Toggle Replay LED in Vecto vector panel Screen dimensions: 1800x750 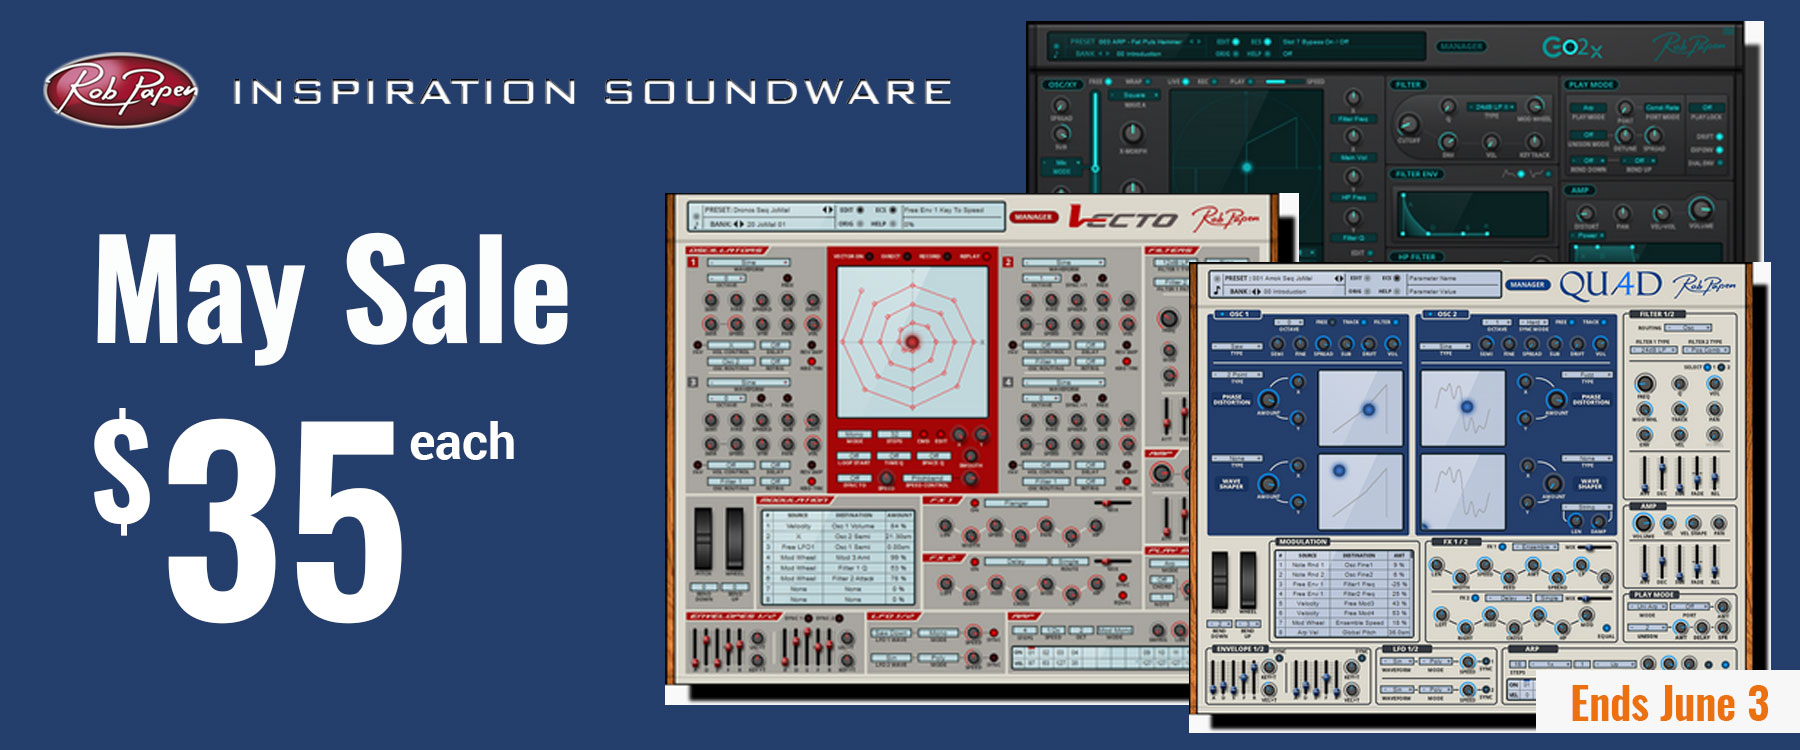(x=986, y=256)
